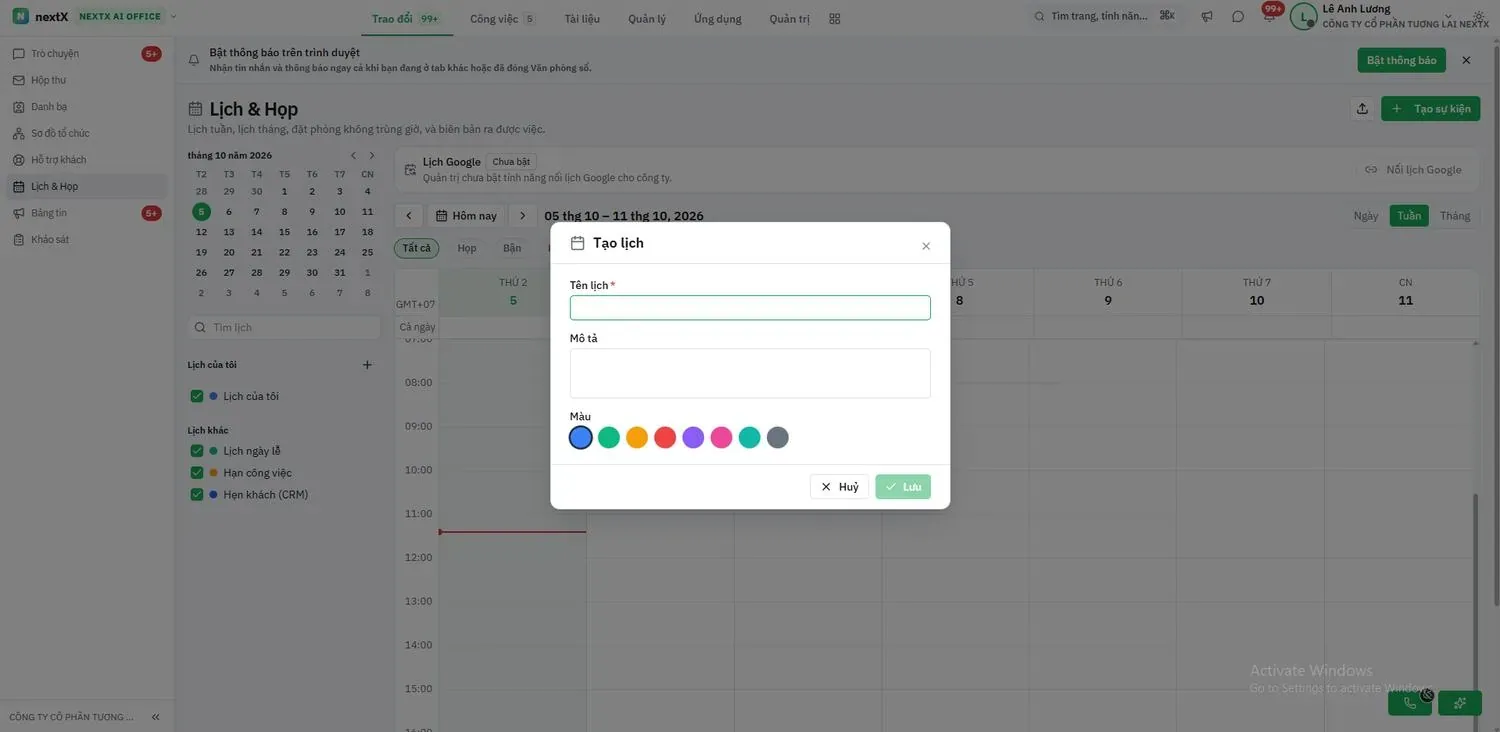The height and width of the screenshot is (732, 1500).
Task: Click the Lưu button in dialog
Action: coord(903,487)
